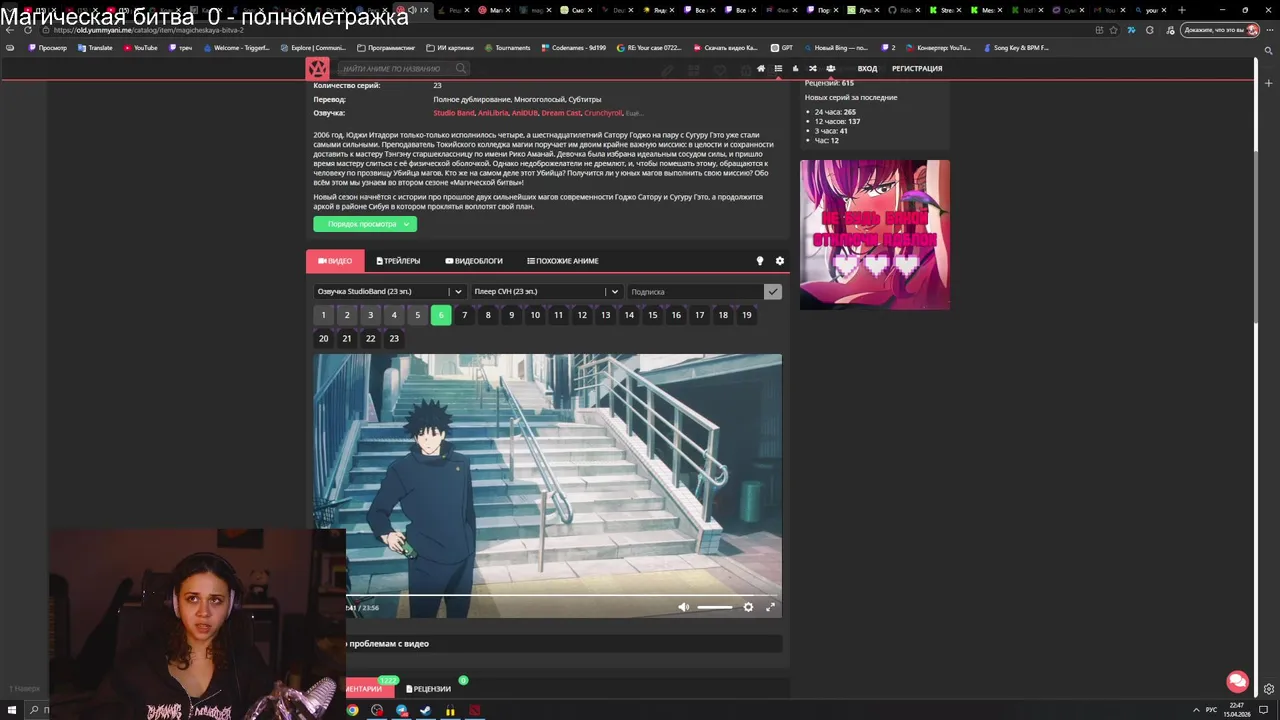
Task: Open a new browser tab
Action: click(1182, 10)
